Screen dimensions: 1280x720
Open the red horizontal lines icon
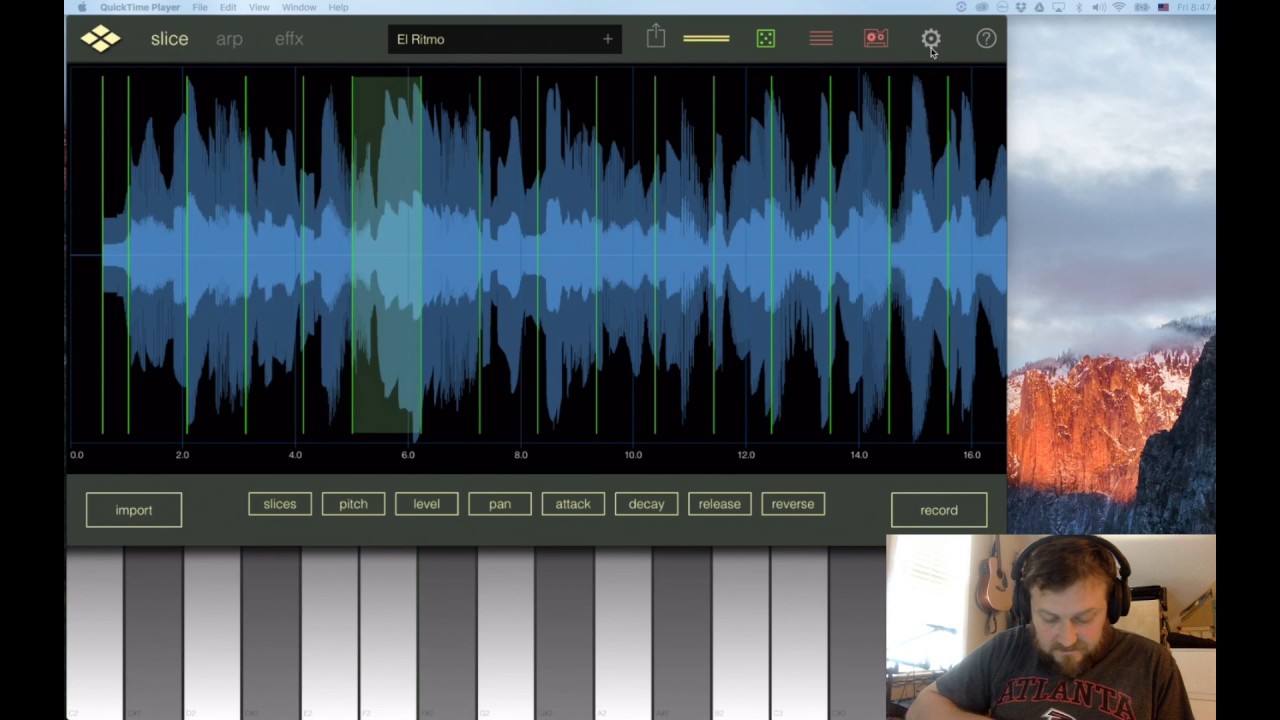[821, 39]
